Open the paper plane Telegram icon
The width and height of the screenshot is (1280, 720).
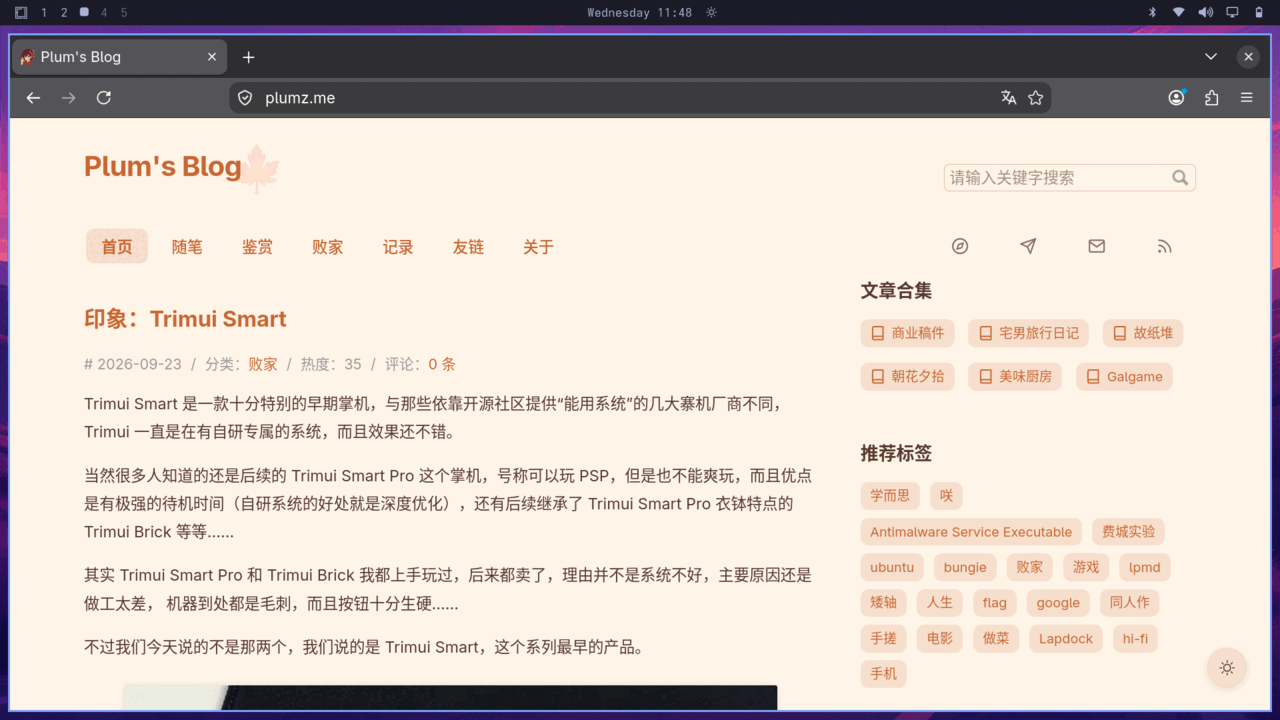click(x=1028, y=246)
